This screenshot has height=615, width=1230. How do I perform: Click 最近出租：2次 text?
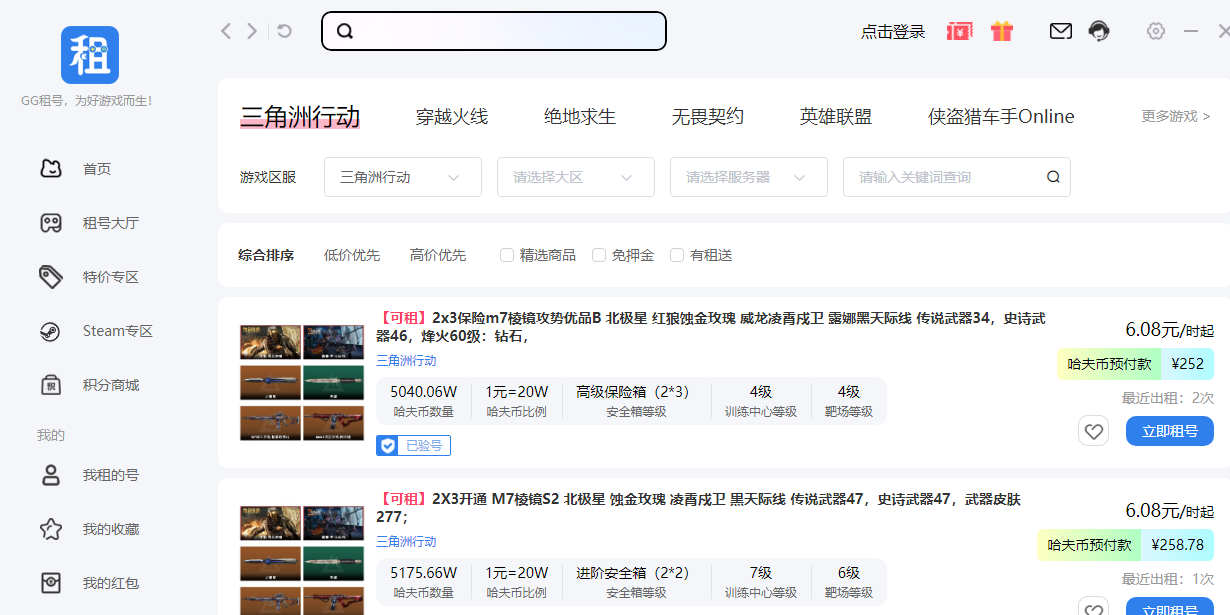pyautogui.click(x=1168, y=398)
